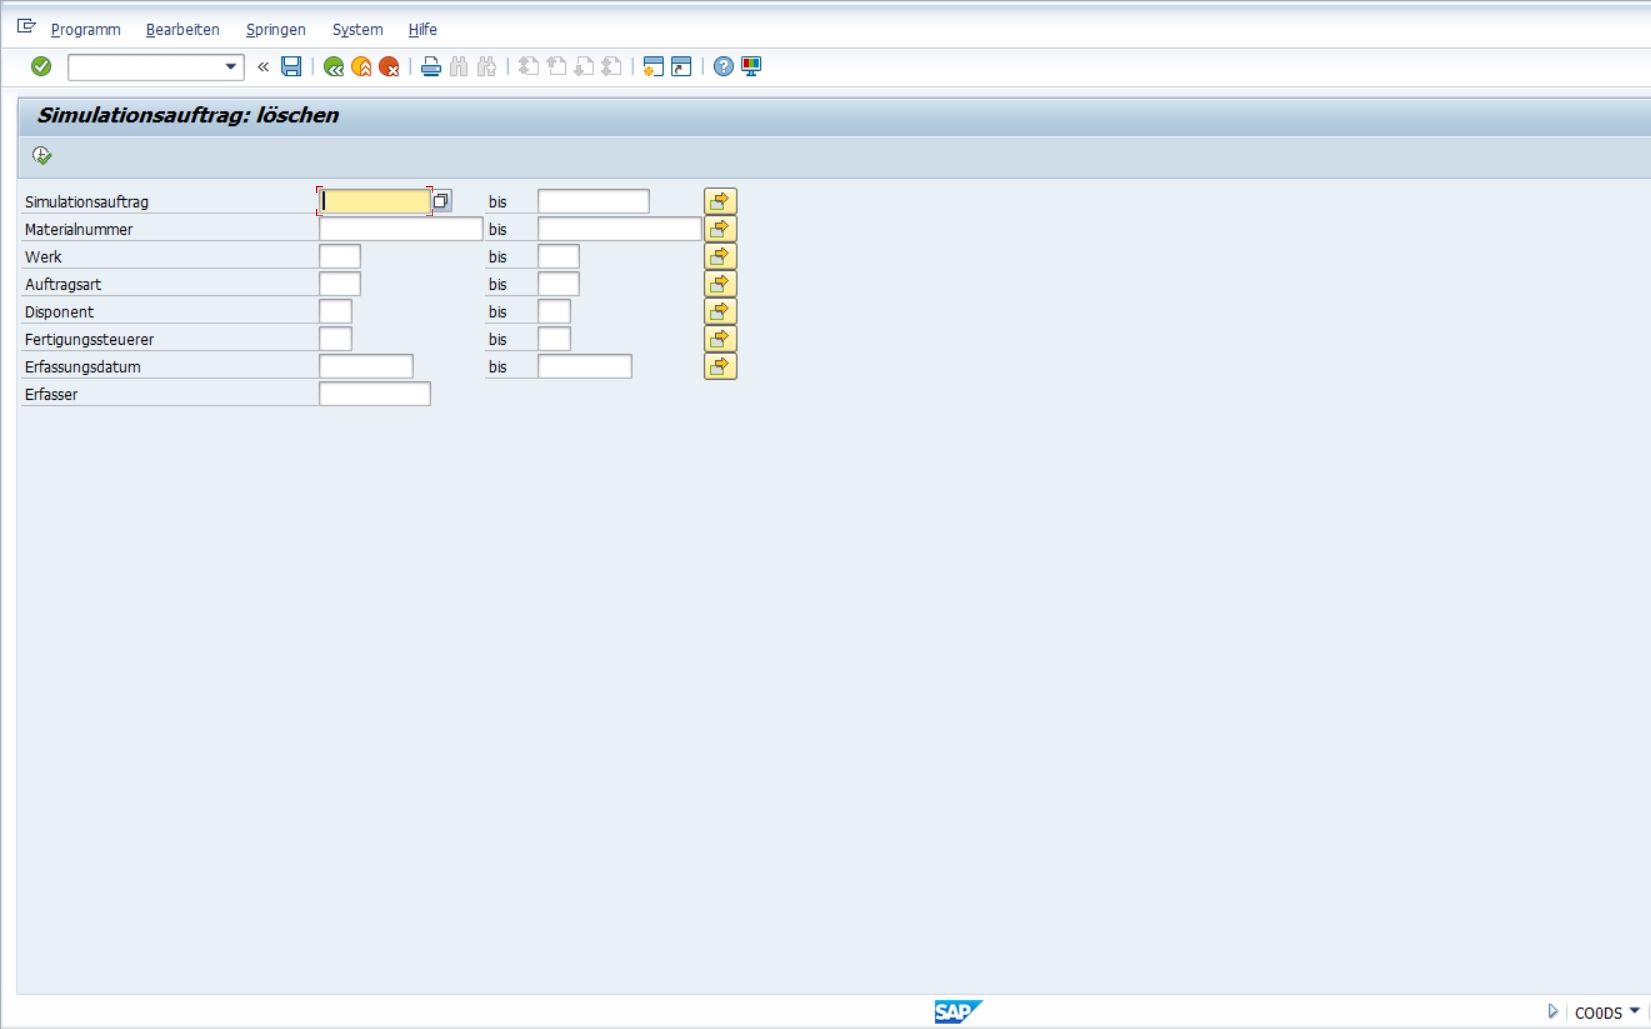Open multiple selection for Disponent

pyautogui.click(x=720, y=311)
